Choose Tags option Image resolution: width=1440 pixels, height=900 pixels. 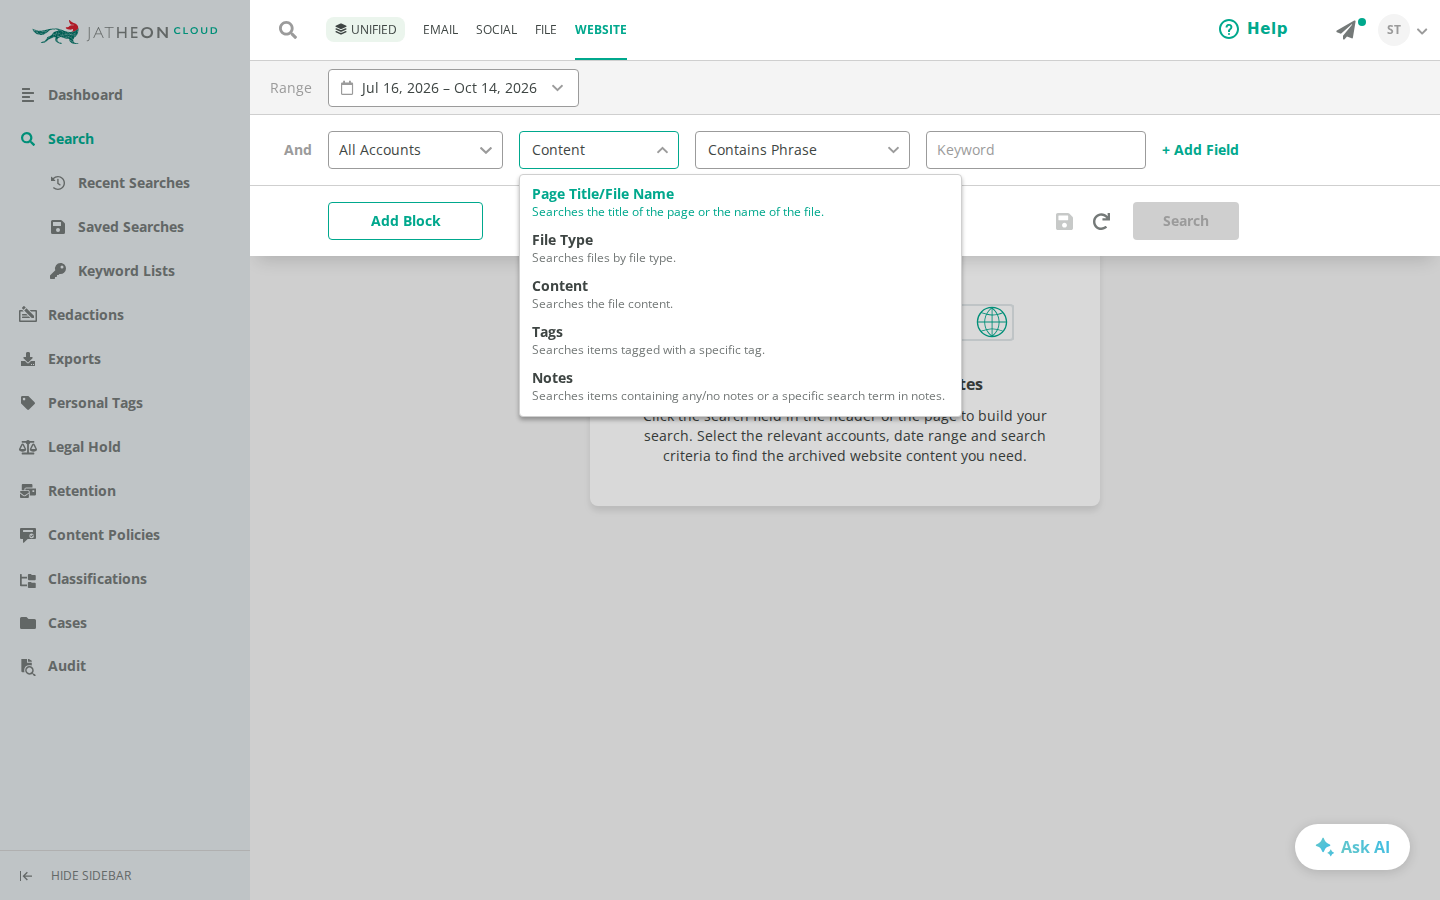point(740,340)
